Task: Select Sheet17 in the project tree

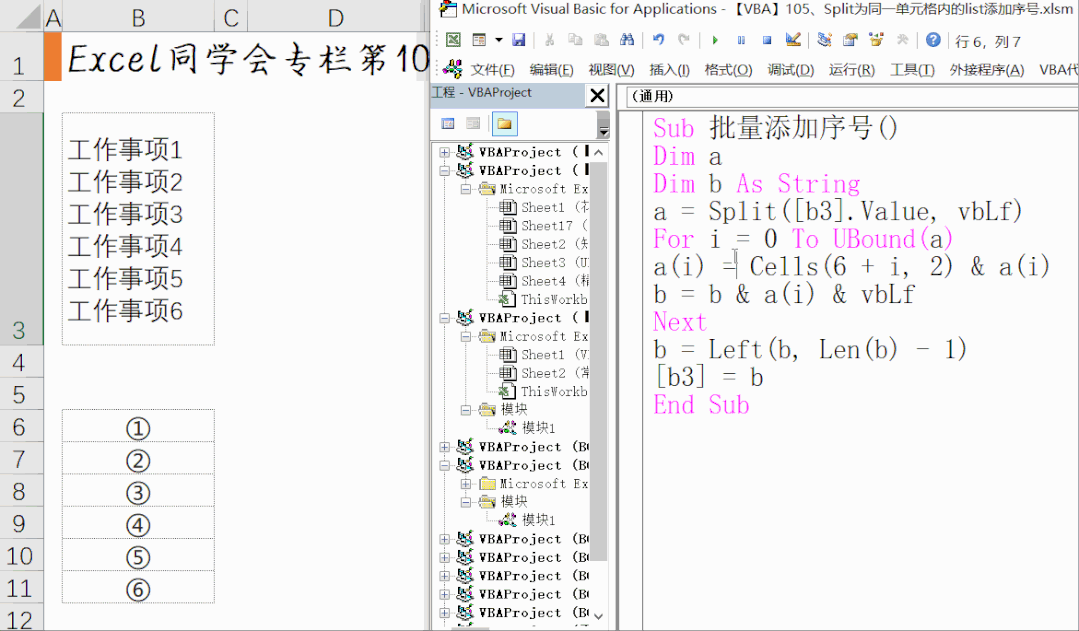Action: (546, 226)
